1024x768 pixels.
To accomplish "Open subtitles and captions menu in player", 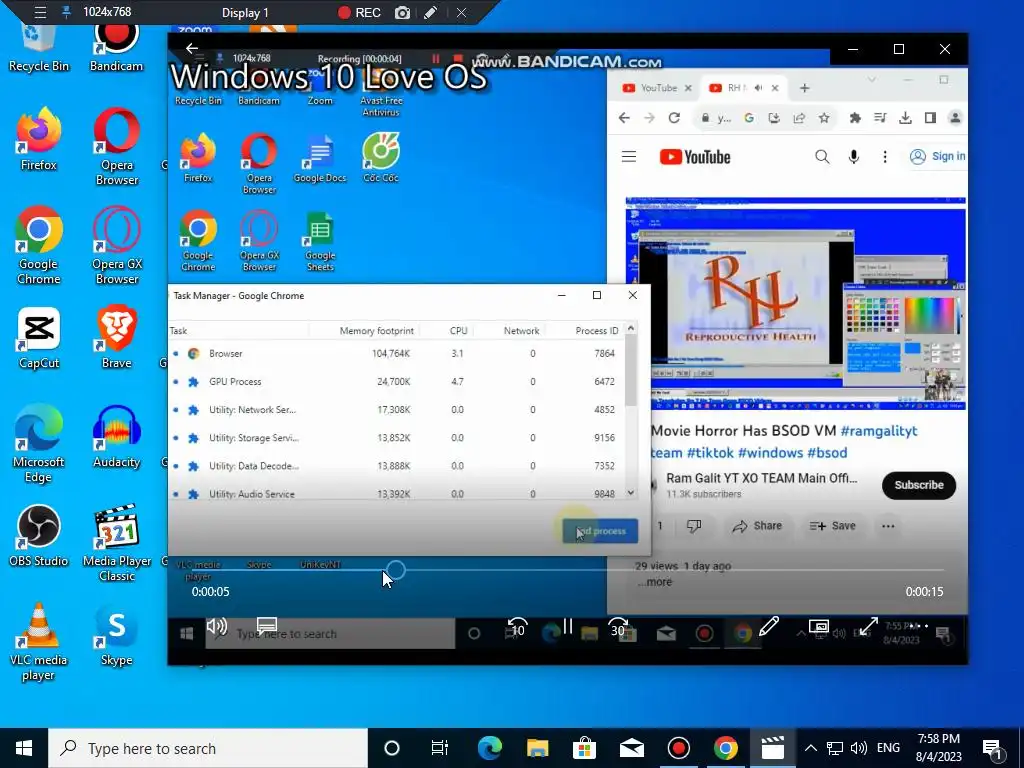I will (267, 628).
